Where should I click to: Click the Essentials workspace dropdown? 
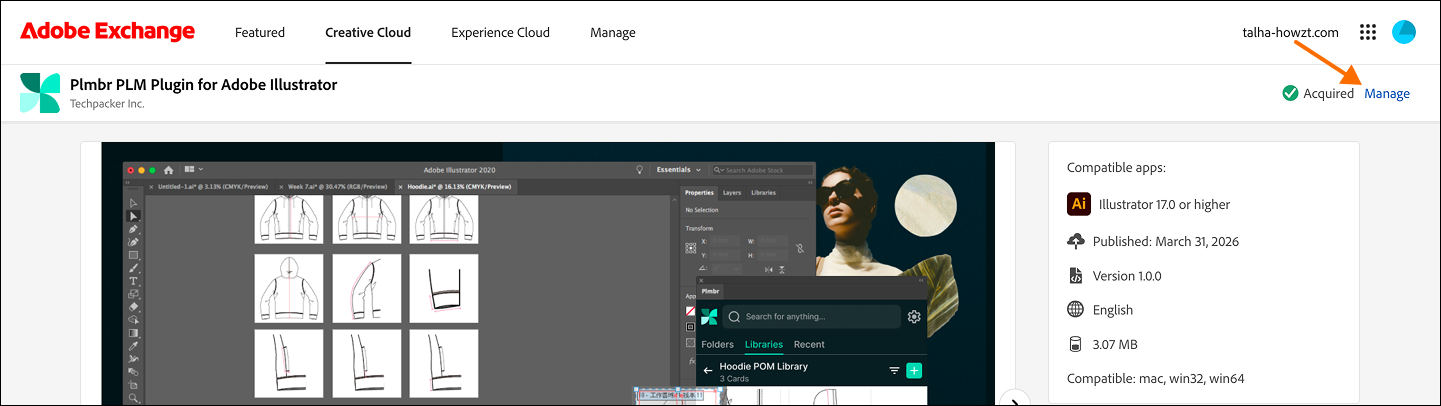[x=679, y=170]
